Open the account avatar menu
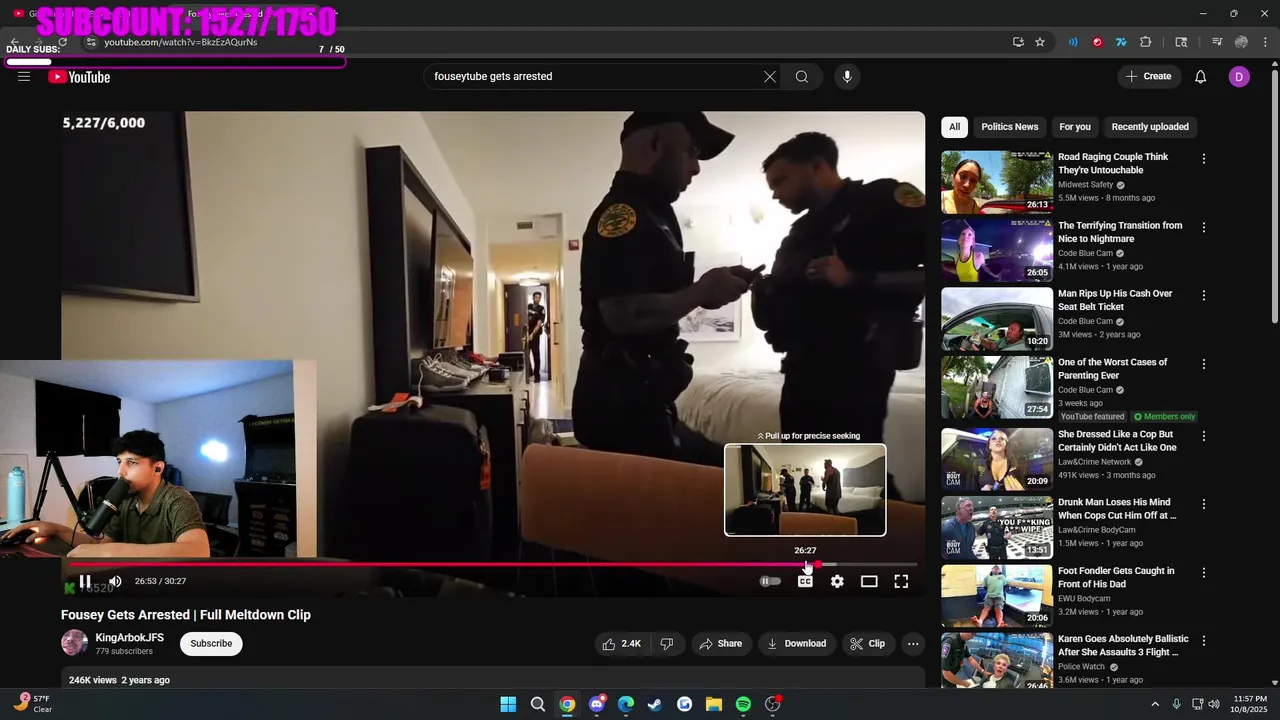Screen dimensions: 1280x720 click(1239, 77)
